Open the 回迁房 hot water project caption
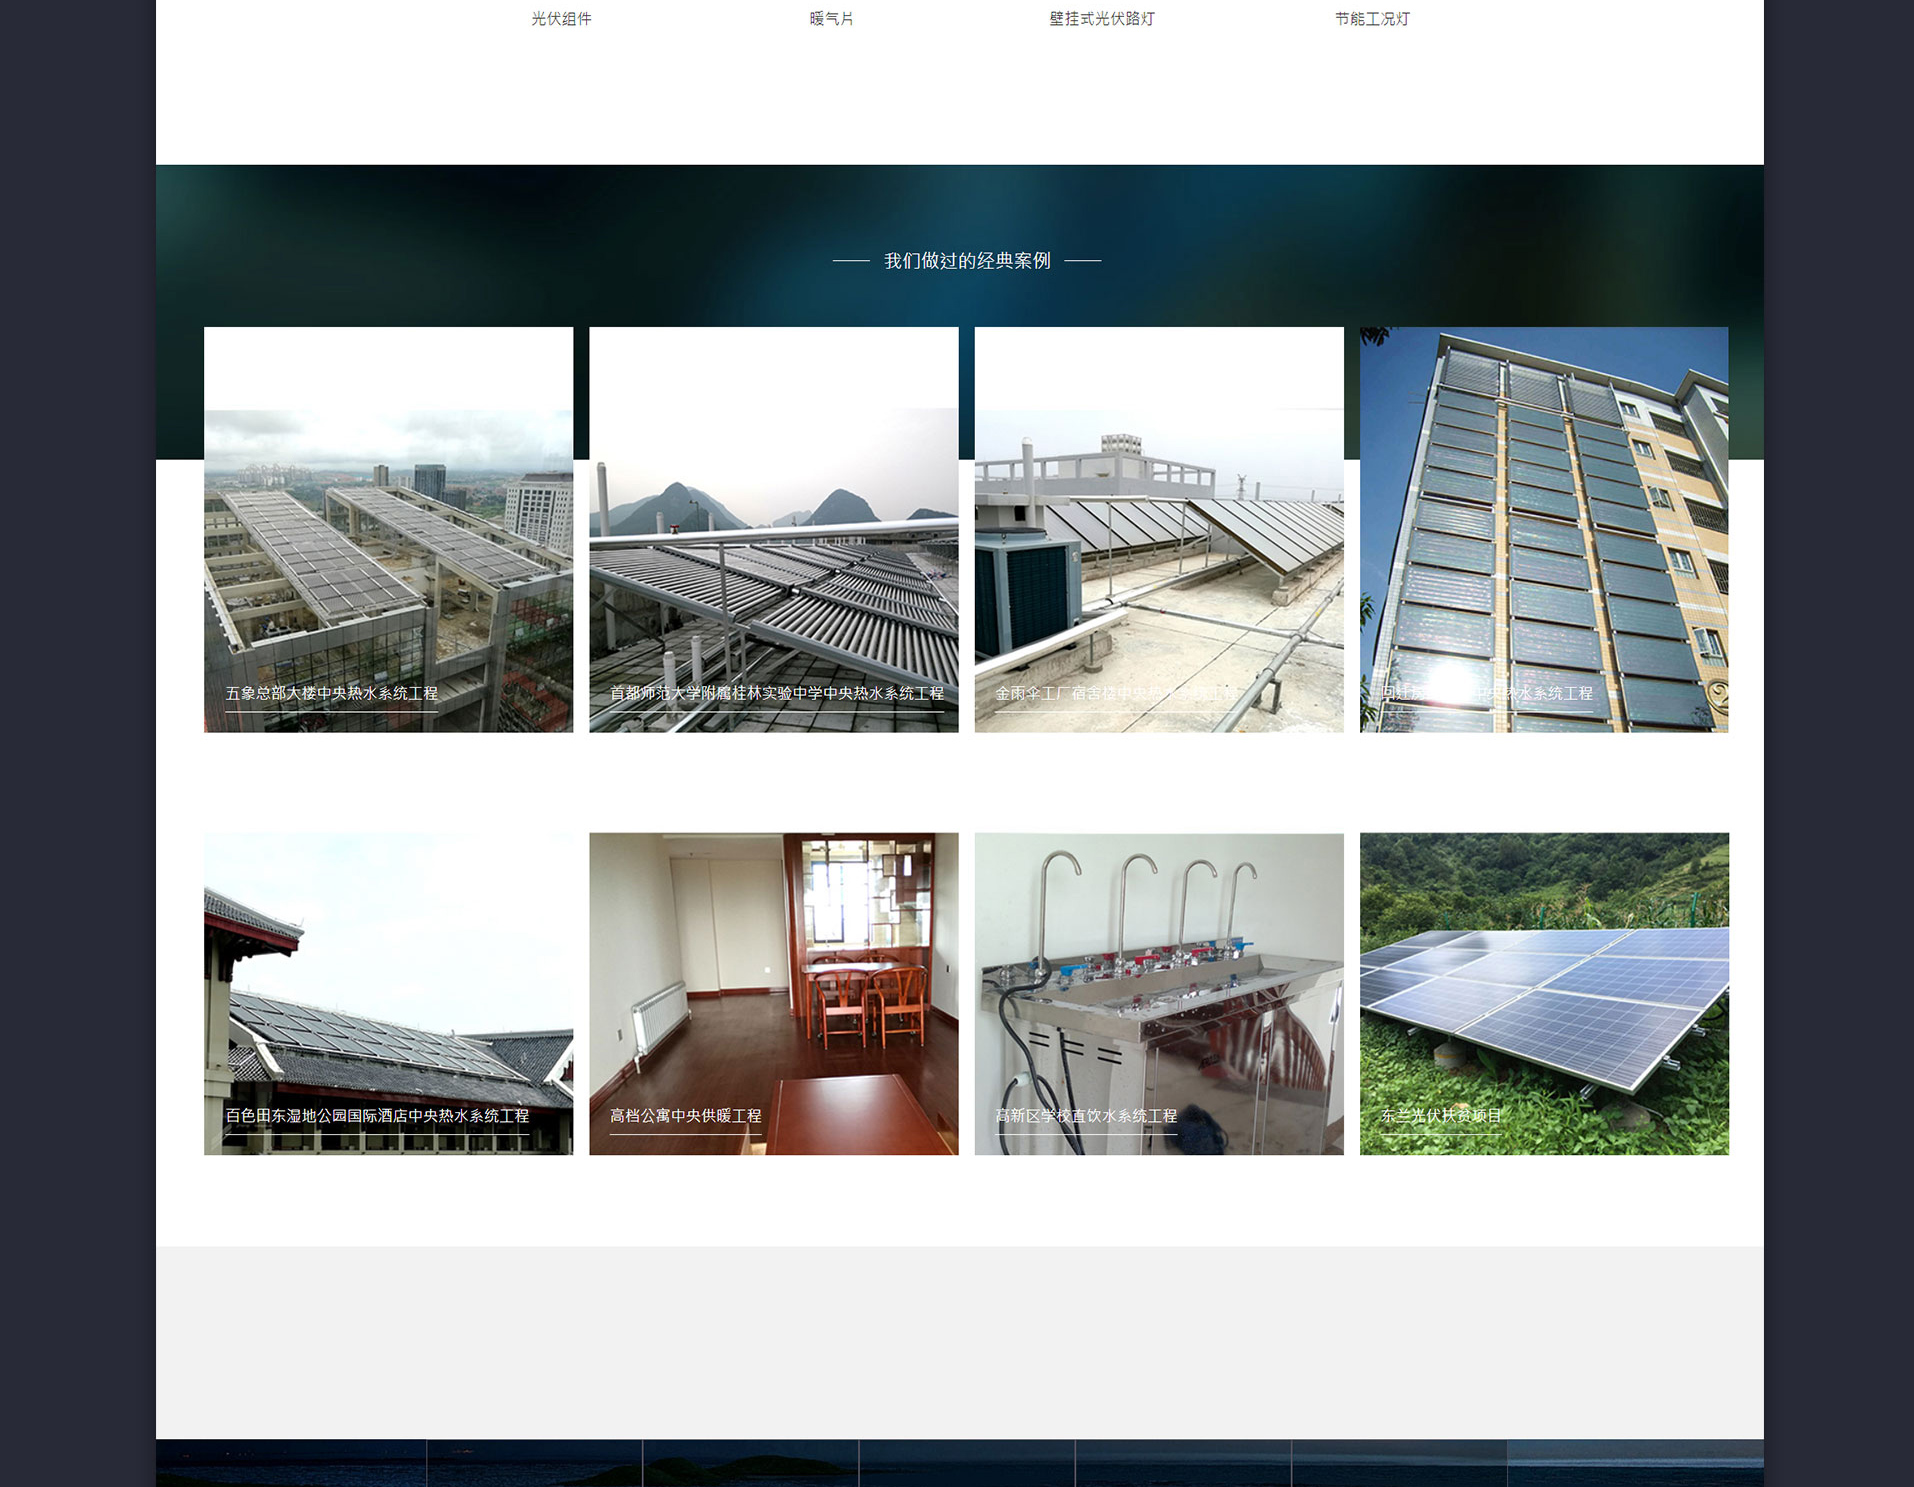This screenshot has width=1914, height=1487. click(1486, 693)
